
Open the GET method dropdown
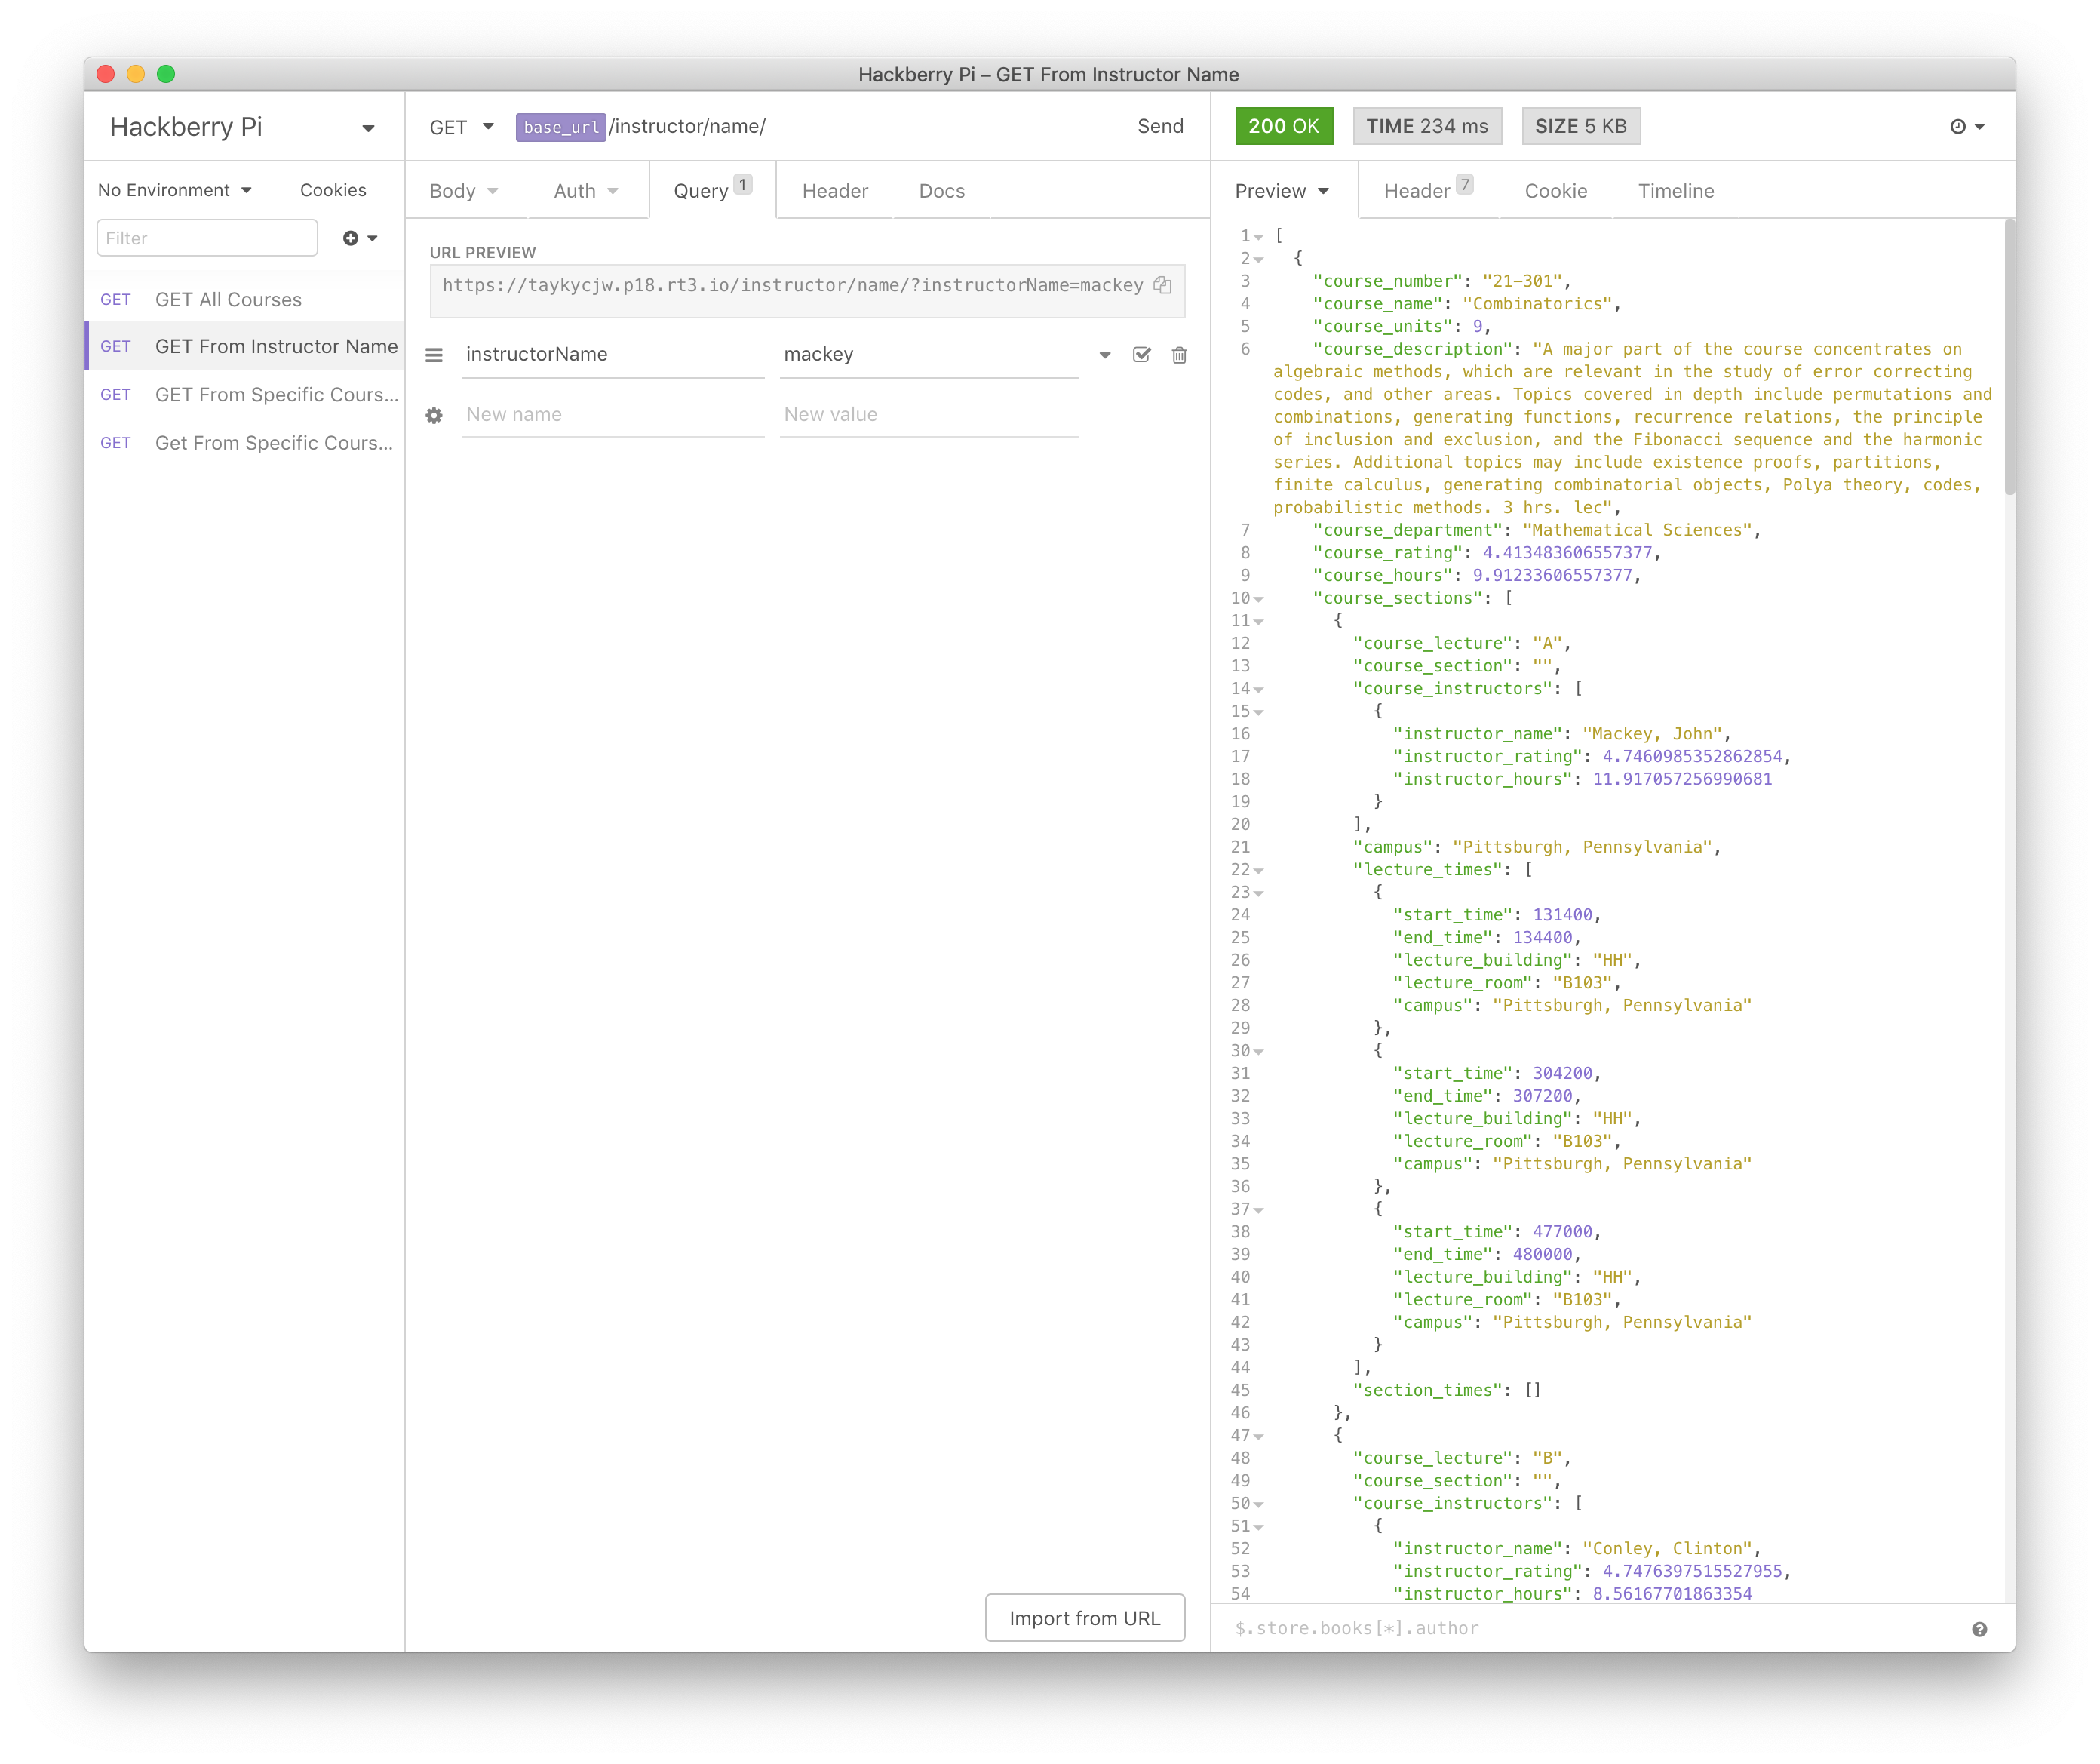pos(461,127)
